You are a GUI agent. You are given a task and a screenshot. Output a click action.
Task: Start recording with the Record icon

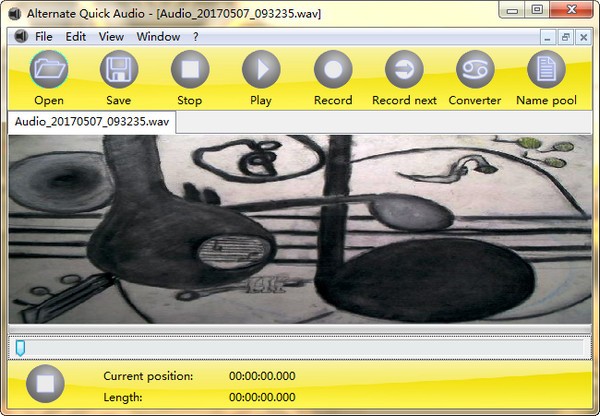tap(333, 70)
